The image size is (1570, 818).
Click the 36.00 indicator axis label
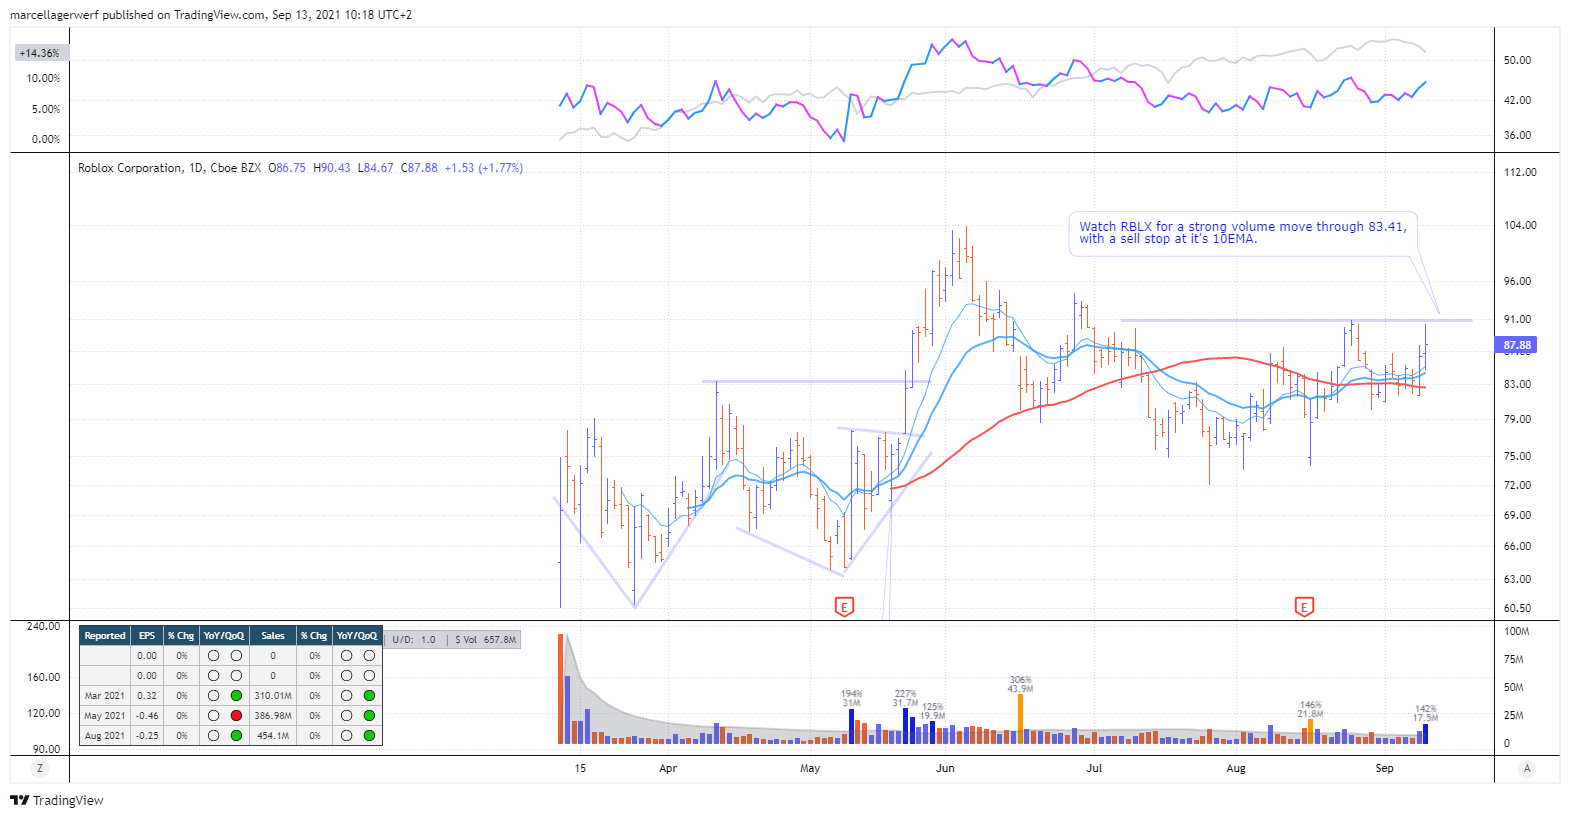point(1517,135)
